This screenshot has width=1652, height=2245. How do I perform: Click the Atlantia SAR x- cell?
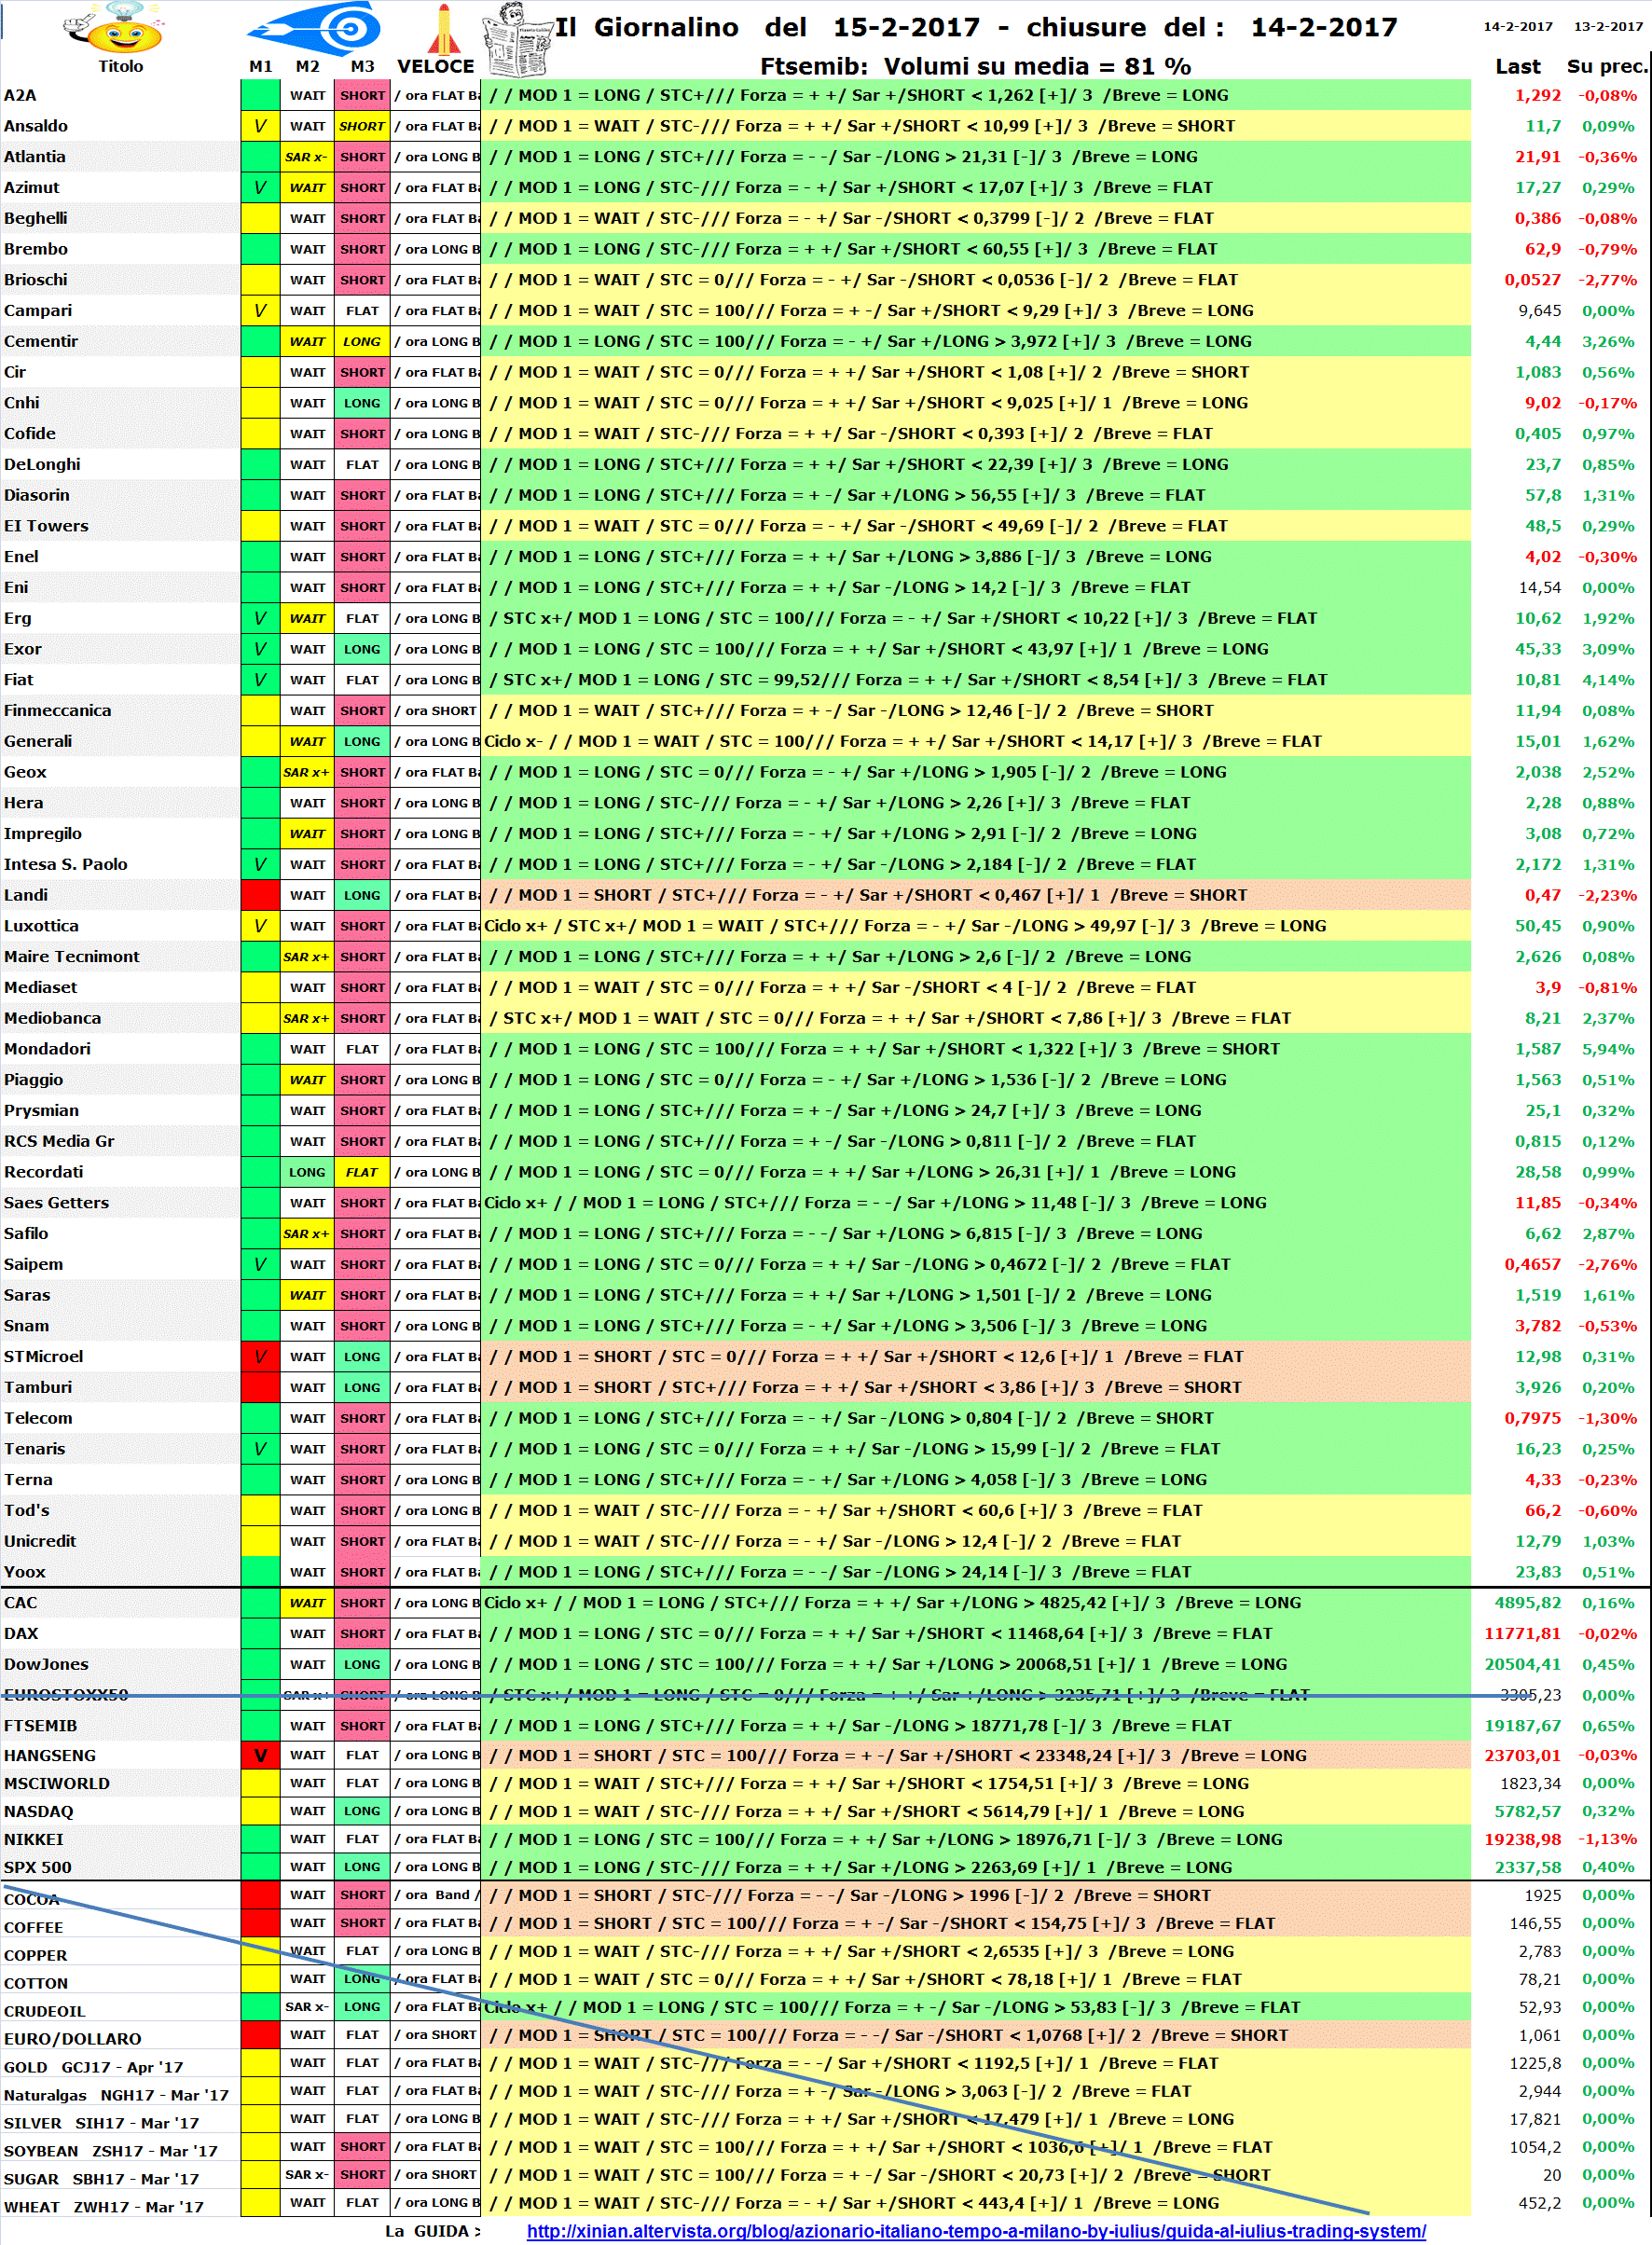pyautogui.click(x=307, y=157)
